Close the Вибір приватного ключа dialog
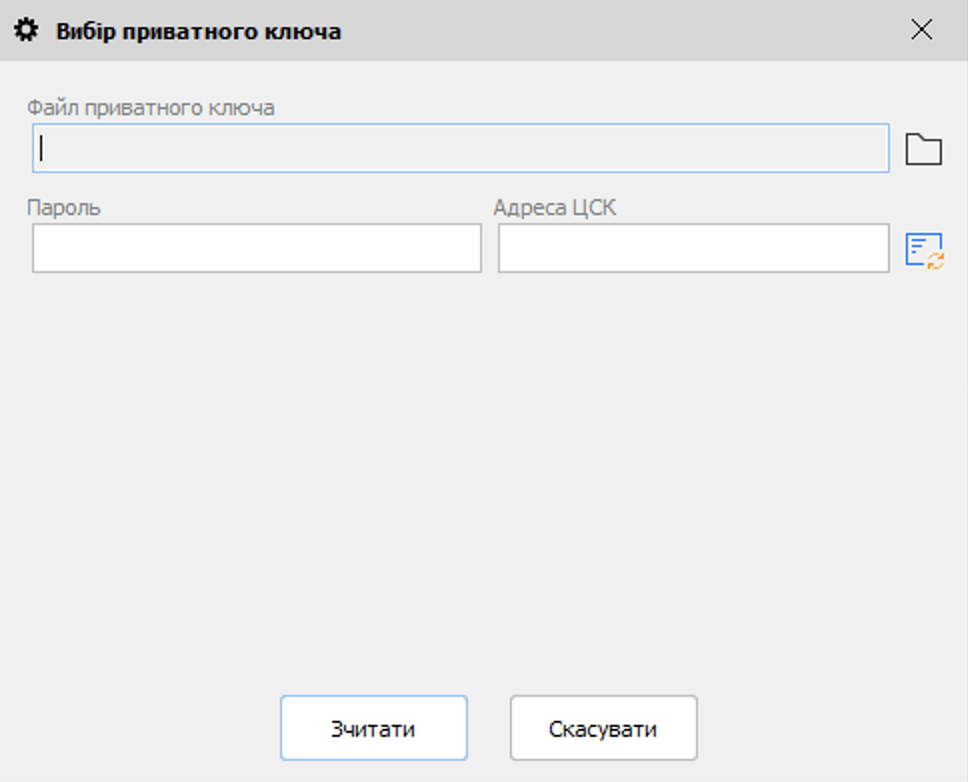This screenshot has height=782, width=968. (921, 30)
